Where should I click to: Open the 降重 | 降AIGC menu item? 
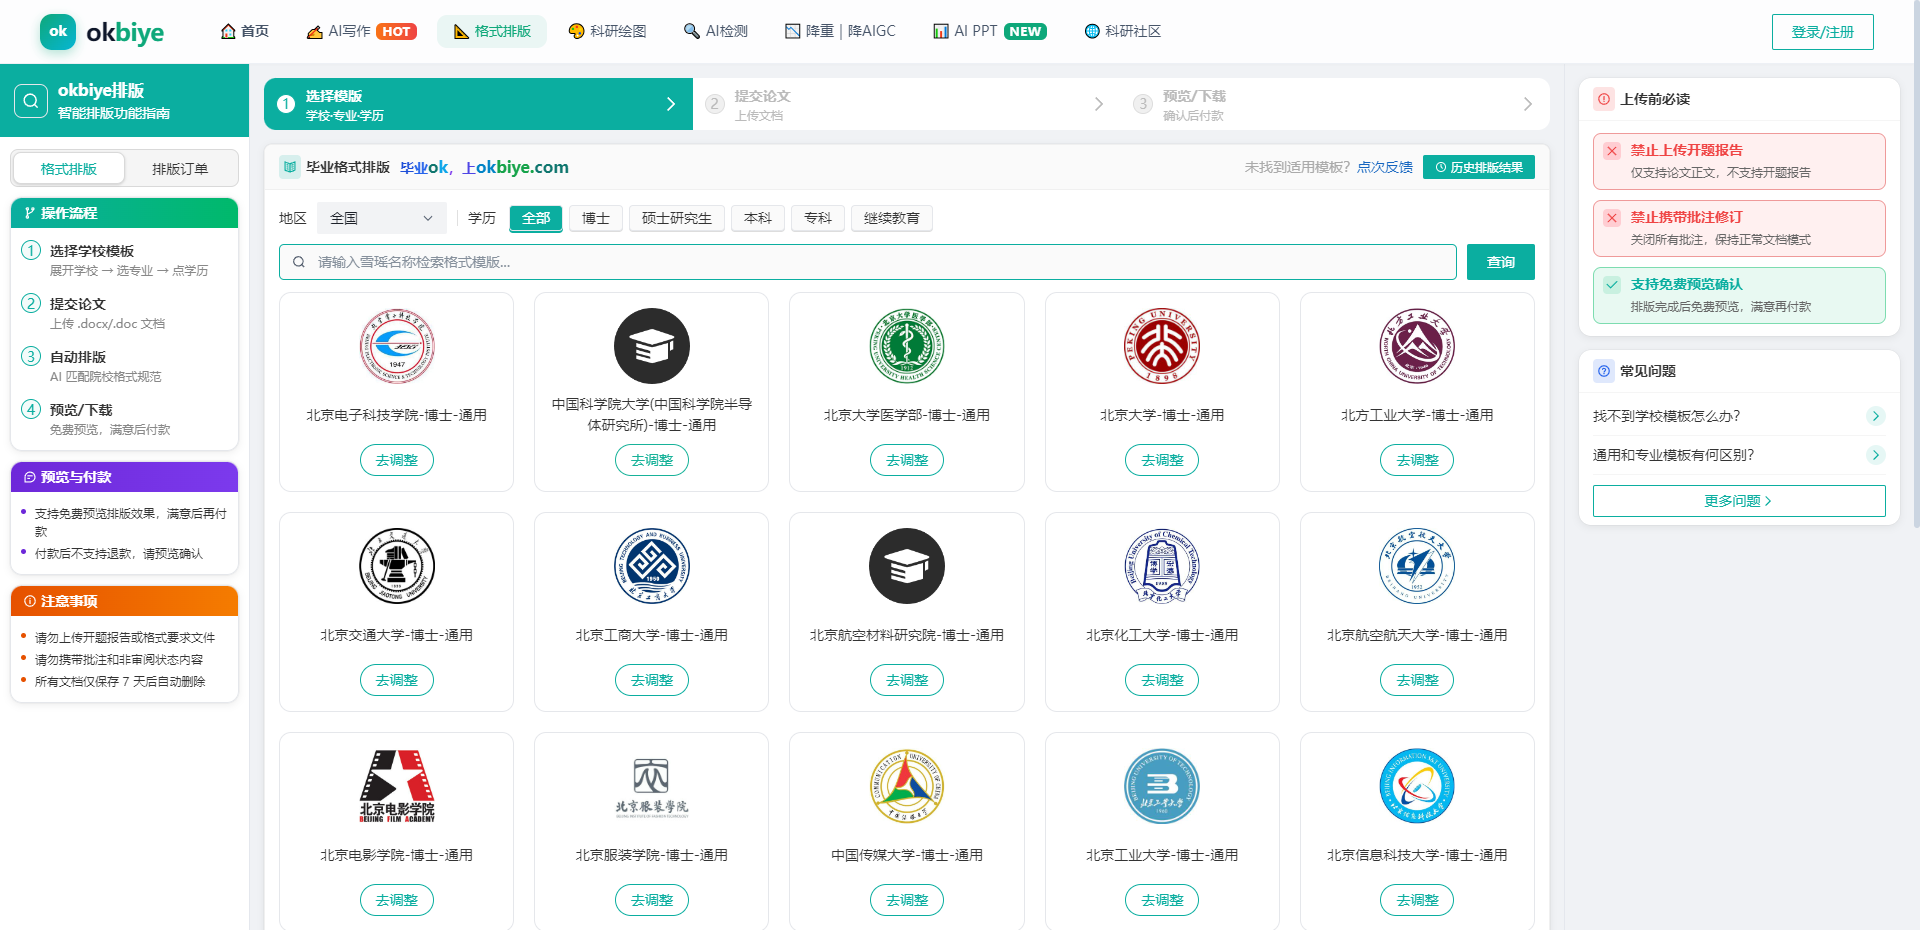pyautogui.click(x=840, y=31)
